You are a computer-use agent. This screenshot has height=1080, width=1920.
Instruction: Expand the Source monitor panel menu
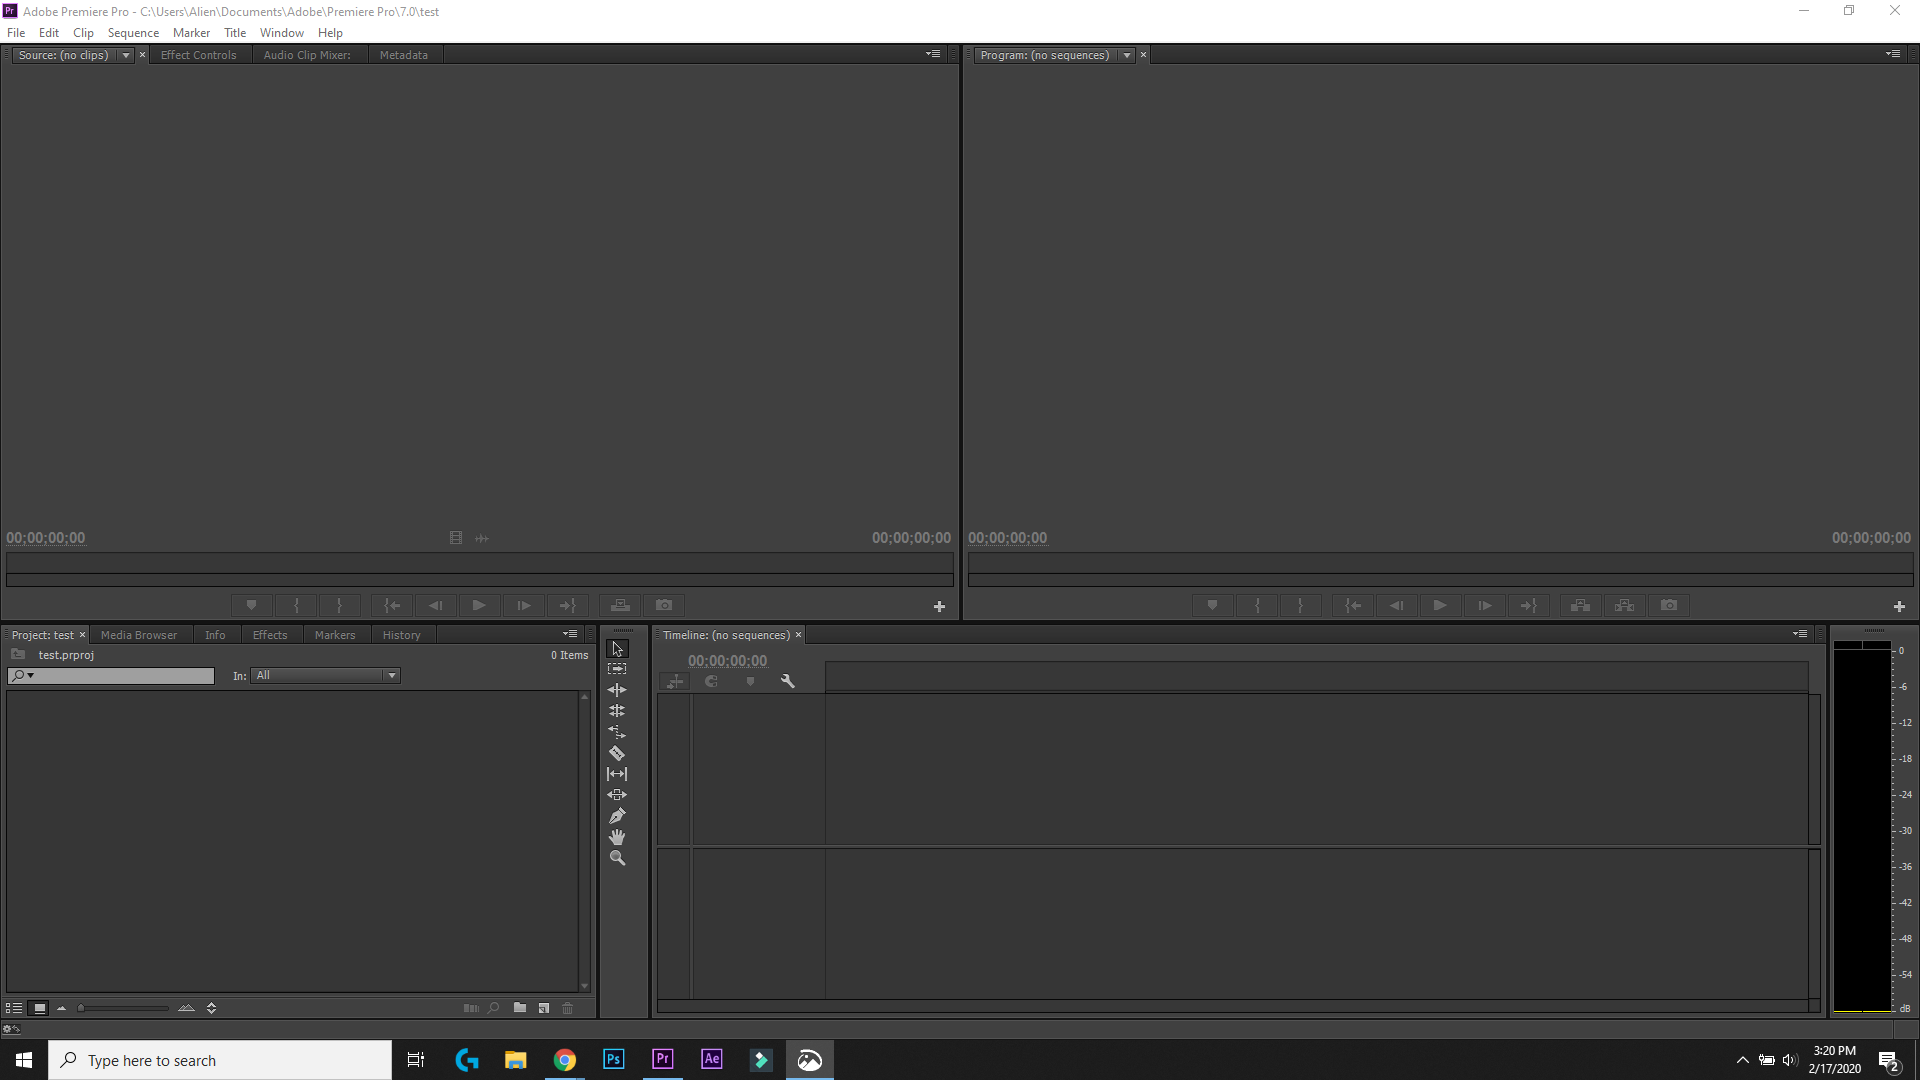pyautogui.click(x=932, y=53)
